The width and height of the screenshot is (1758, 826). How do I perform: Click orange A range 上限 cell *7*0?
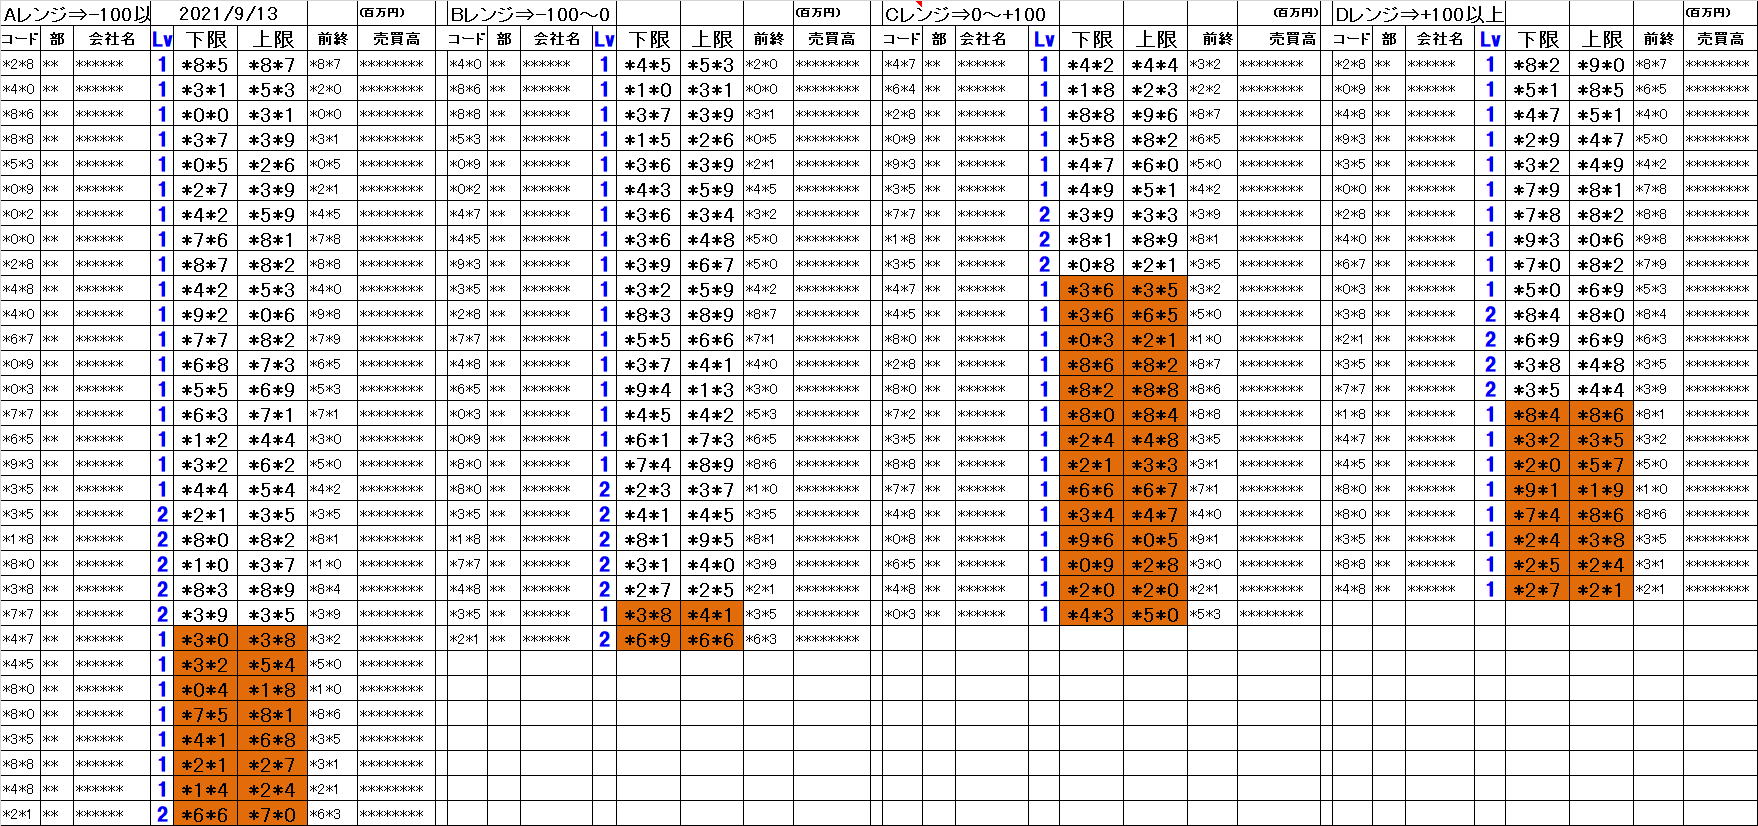[273, 814]
